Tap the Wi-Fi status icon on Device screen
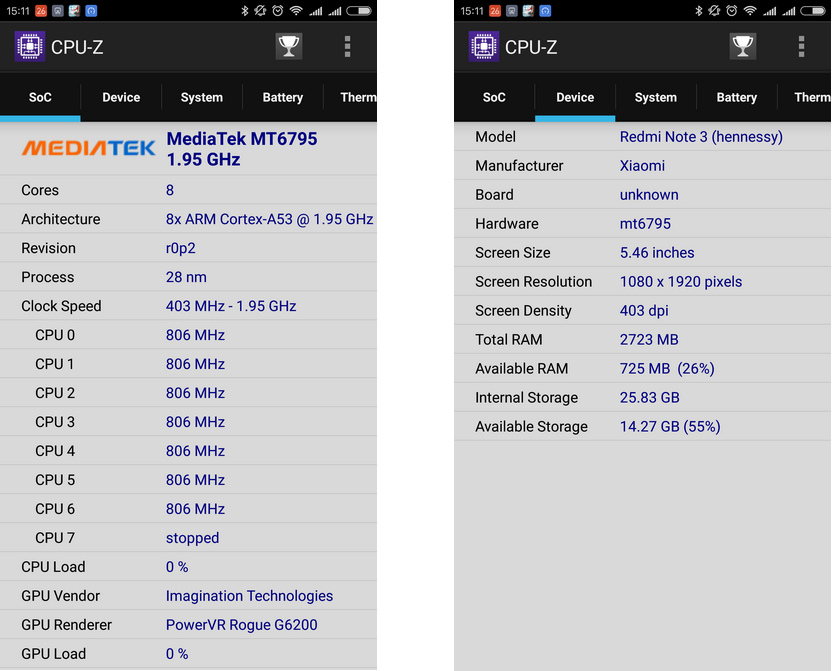834x671 pixels. pos(750,11)
